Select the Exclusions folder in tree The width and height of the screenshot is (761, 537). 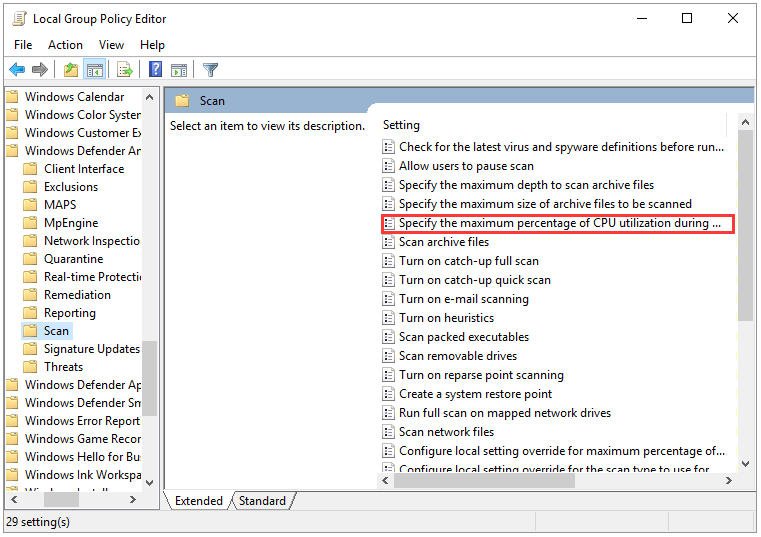[71, 187]
